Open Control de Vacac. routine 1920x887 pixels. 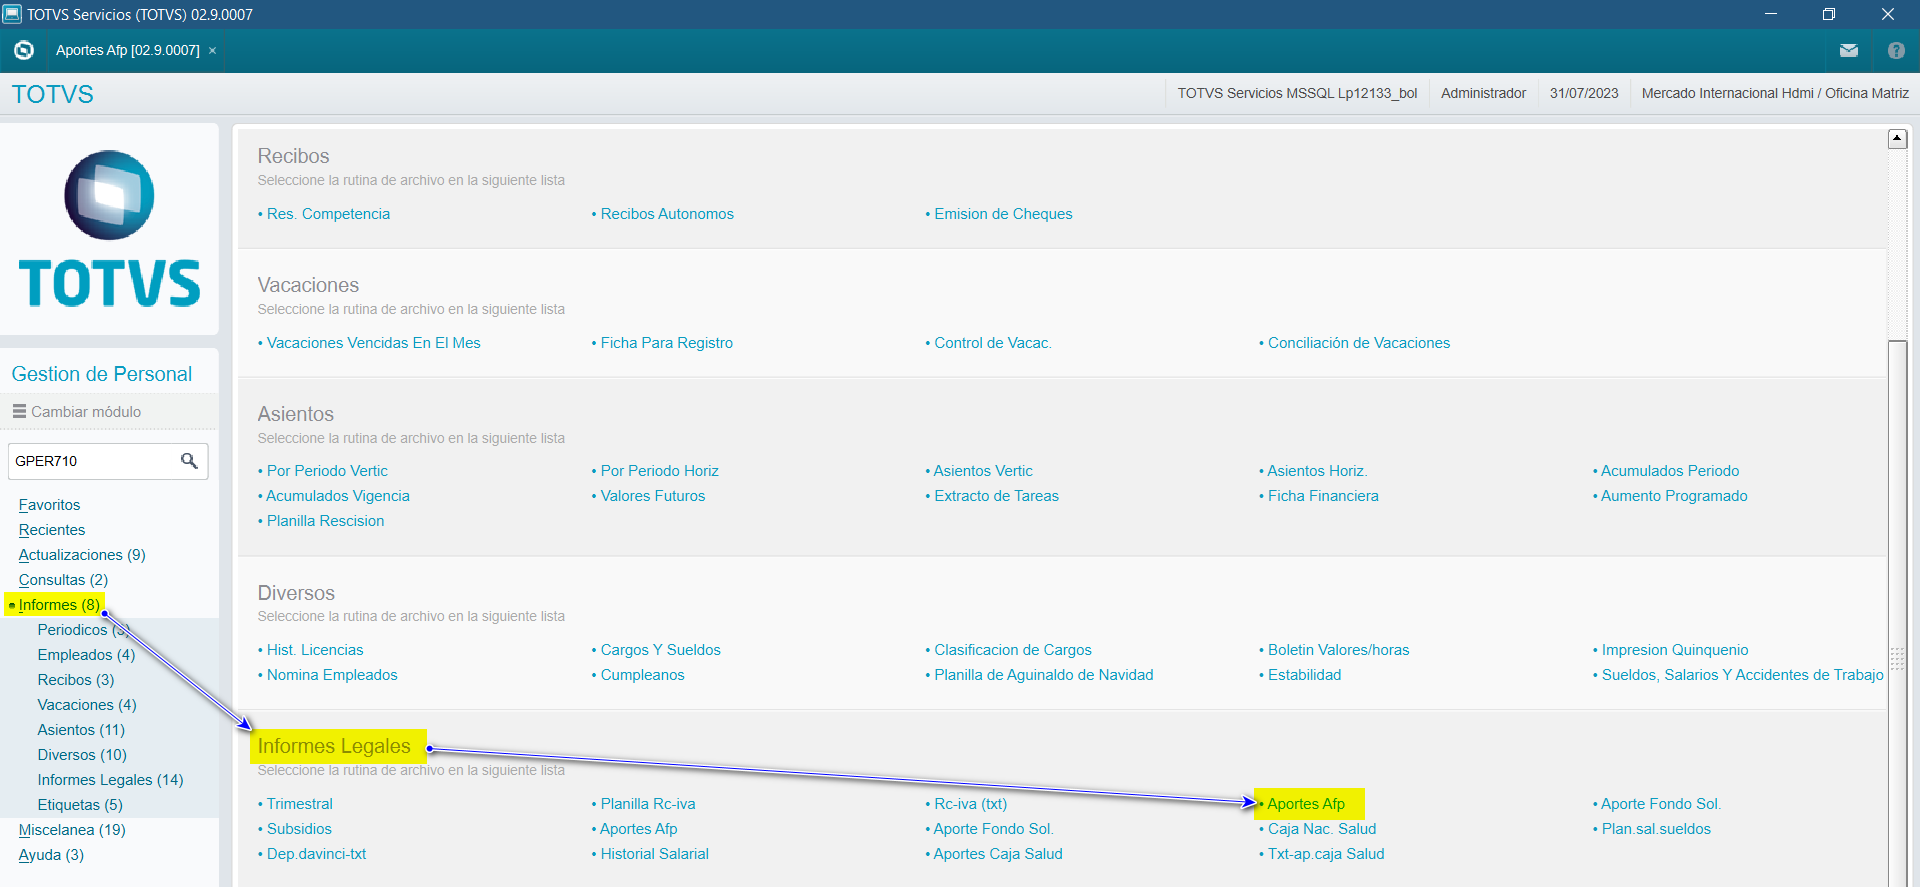993,343
